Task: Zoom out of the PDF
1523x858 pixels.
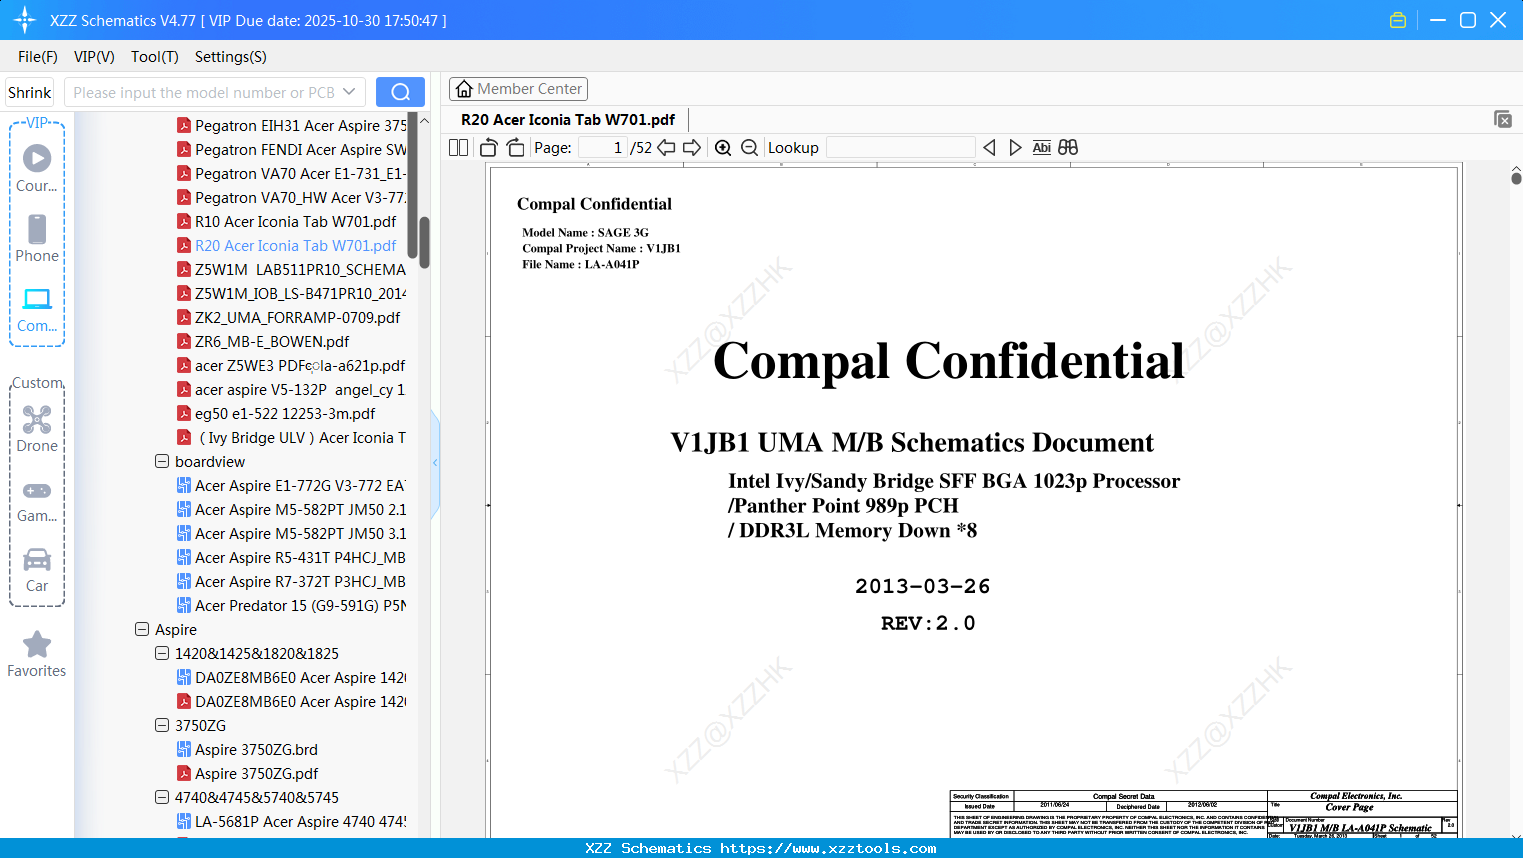Action: point(749,147)
